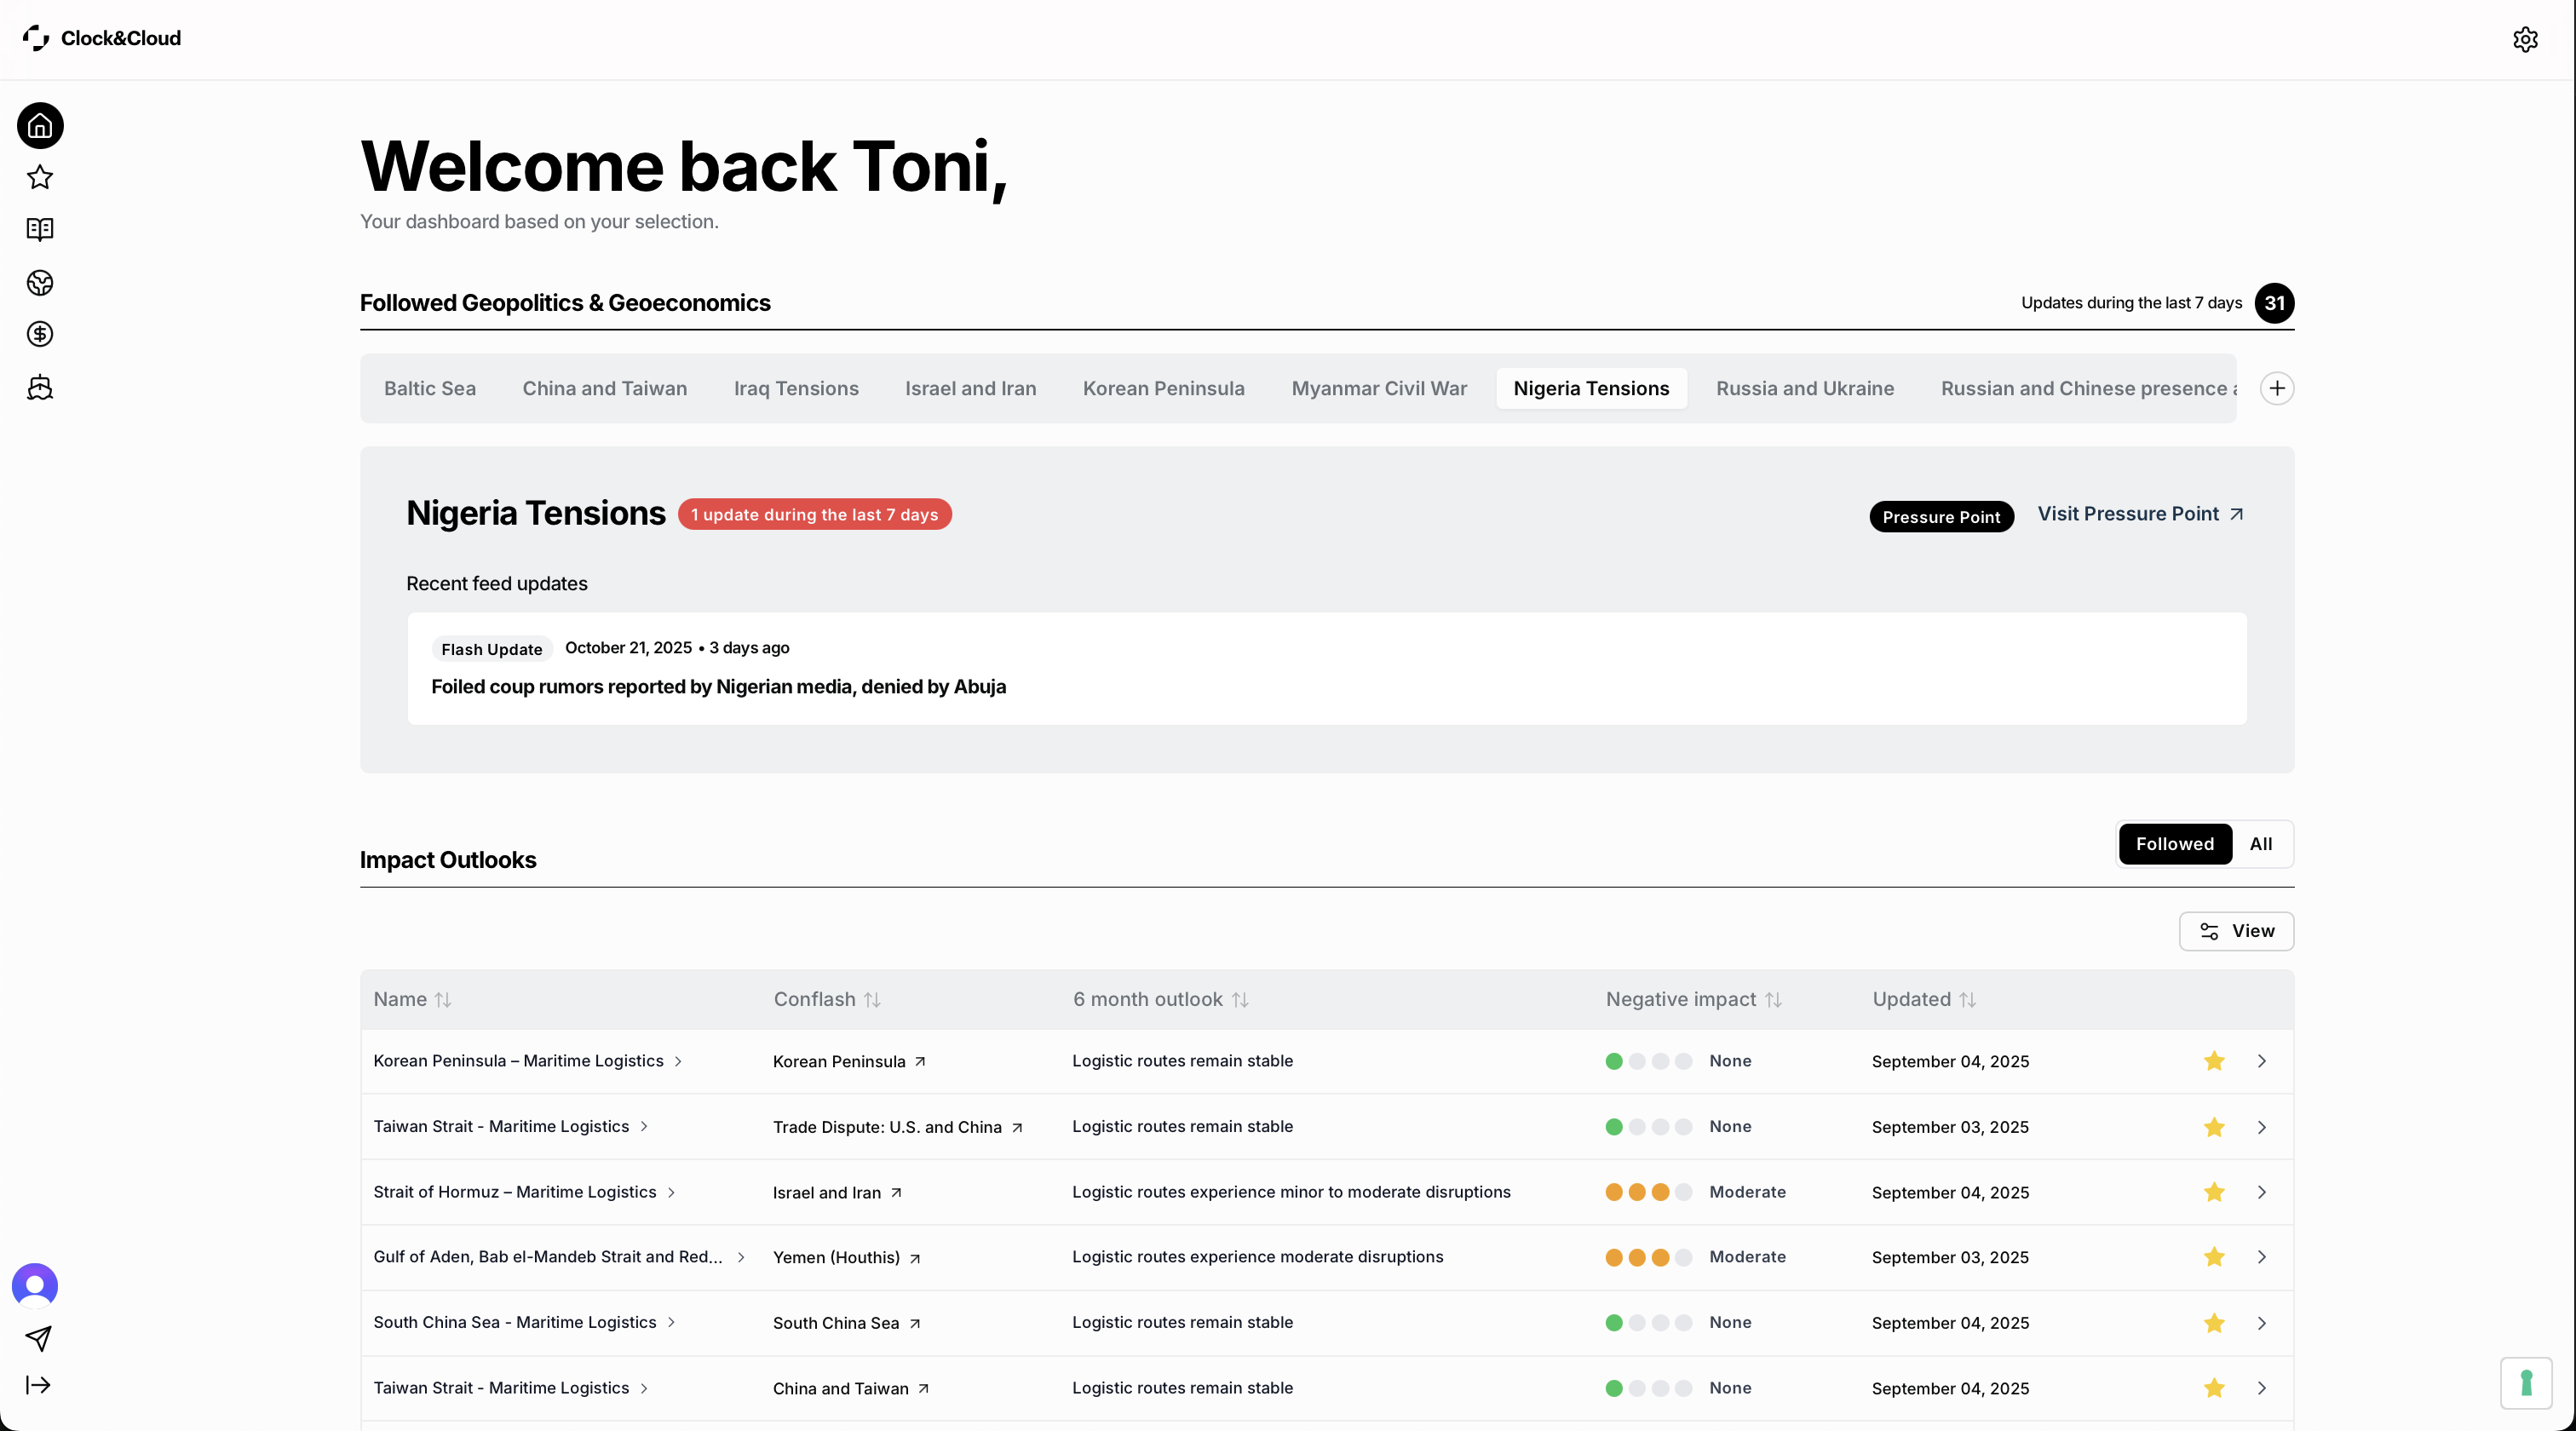Toggle star for Strait of Hormuz row
2576x1431 pixels.
click(2213, 1192)
